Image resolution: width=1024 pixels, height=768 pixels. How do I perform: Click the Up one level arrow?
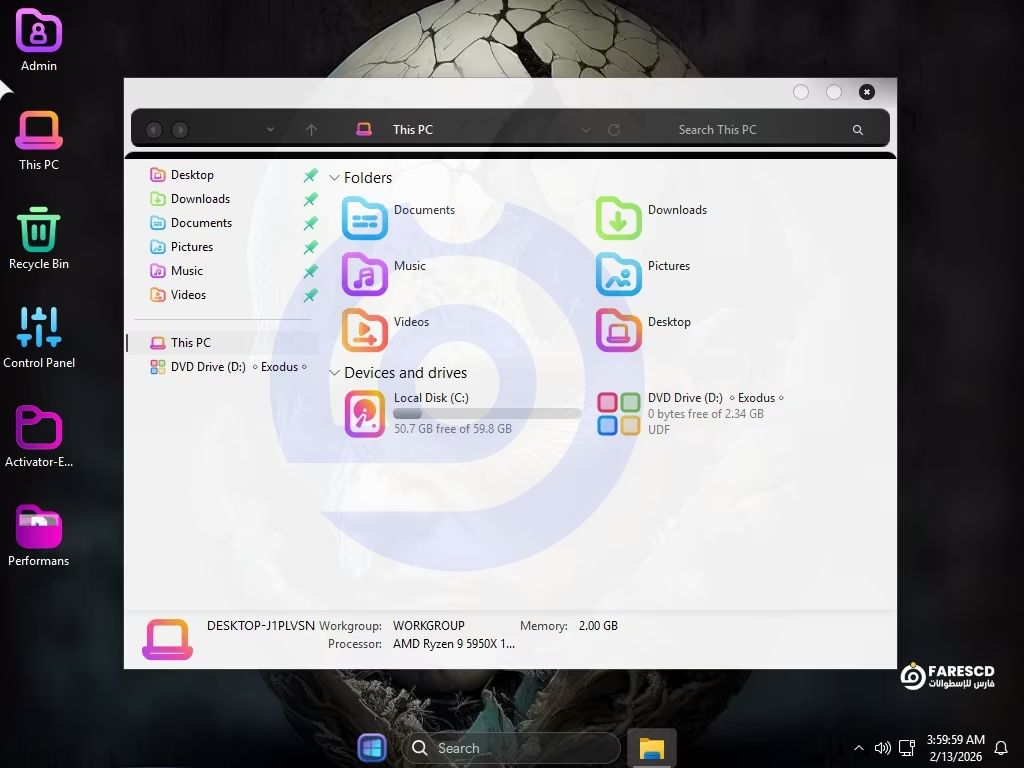tap(311, 130)
